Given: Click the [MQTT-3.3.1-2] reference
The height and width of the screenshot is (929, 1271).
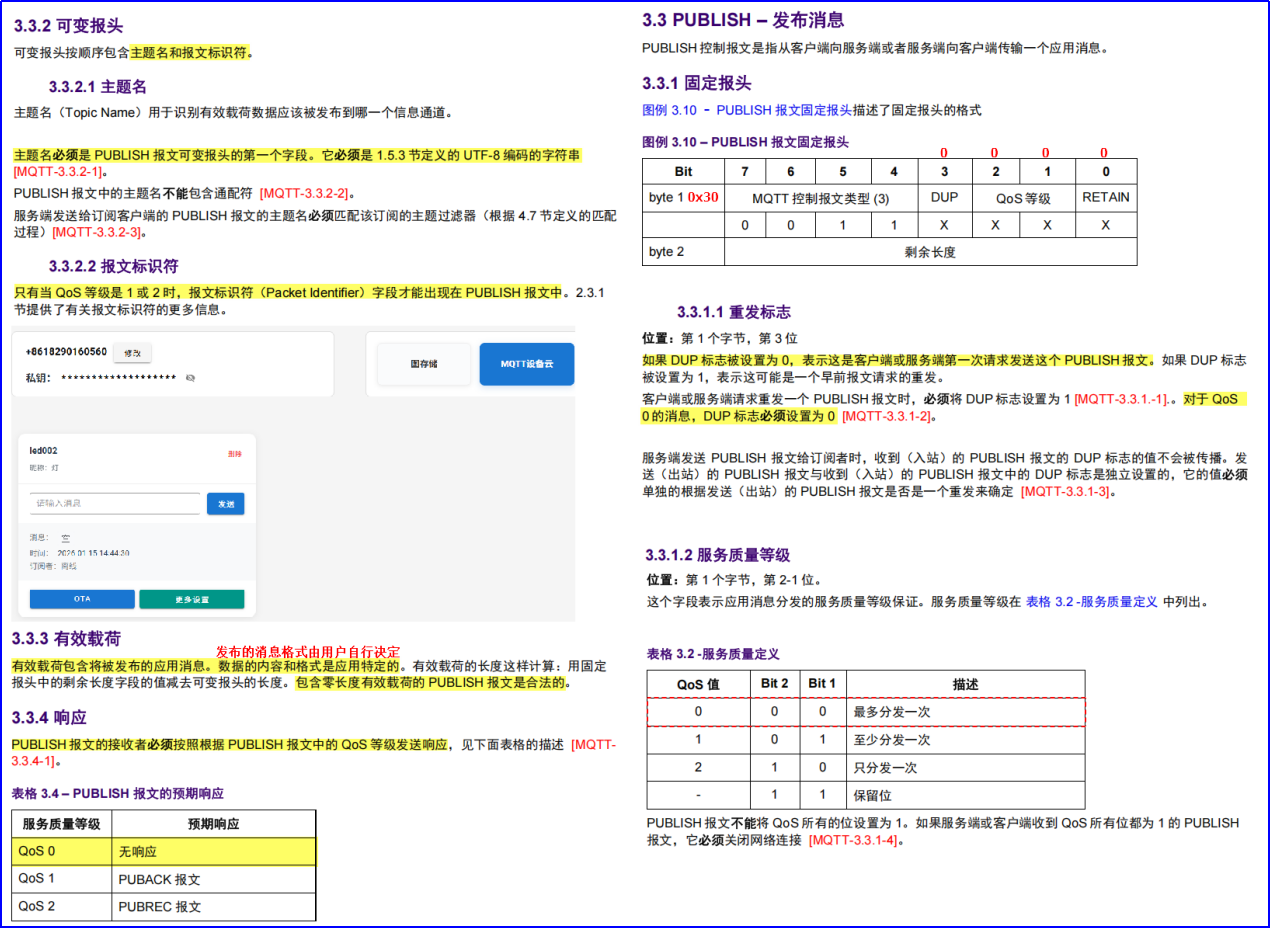Looking at the screenshot, I should (x=887, y=416).
